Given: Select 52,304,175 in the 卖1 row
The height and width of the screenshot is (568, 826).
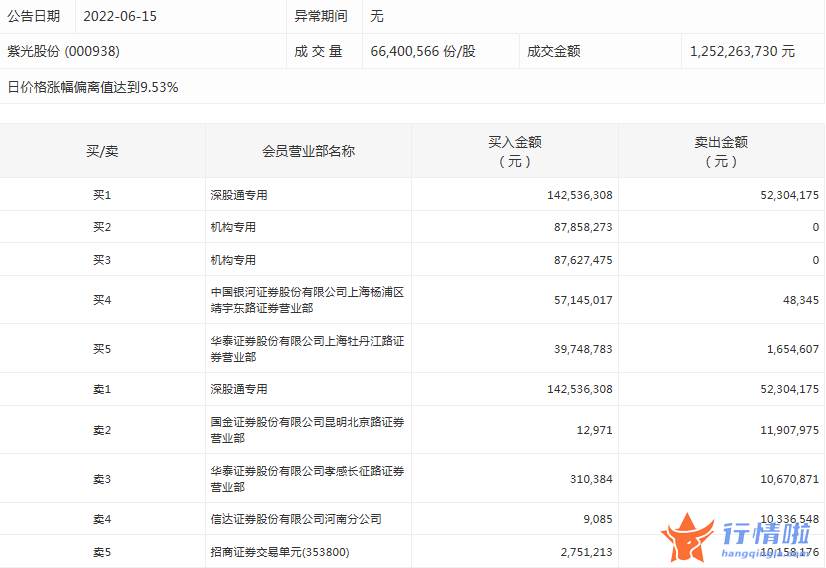Looking at the screenshot, I should pos(790,389).
